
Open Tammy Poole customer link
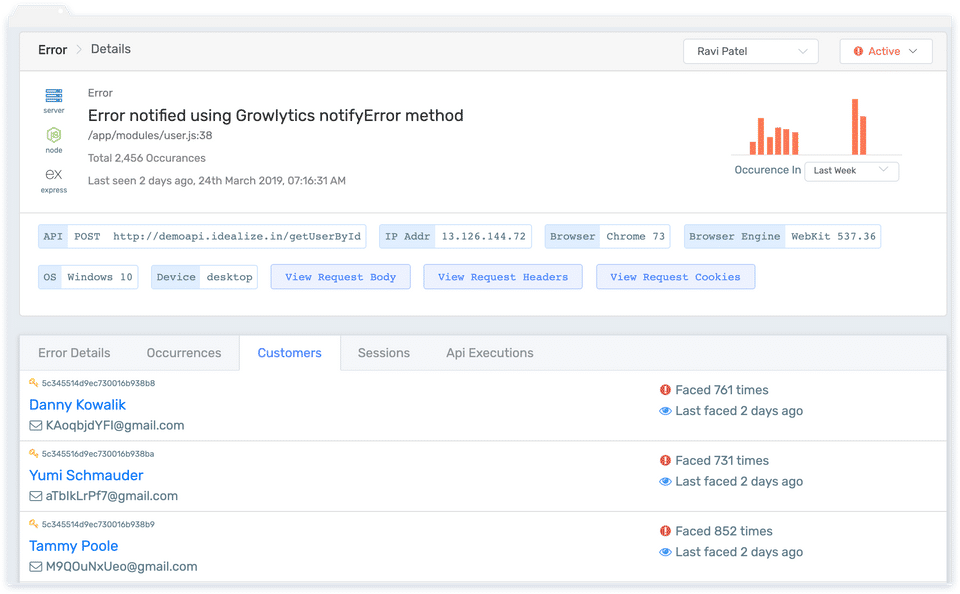click(73, 546)
